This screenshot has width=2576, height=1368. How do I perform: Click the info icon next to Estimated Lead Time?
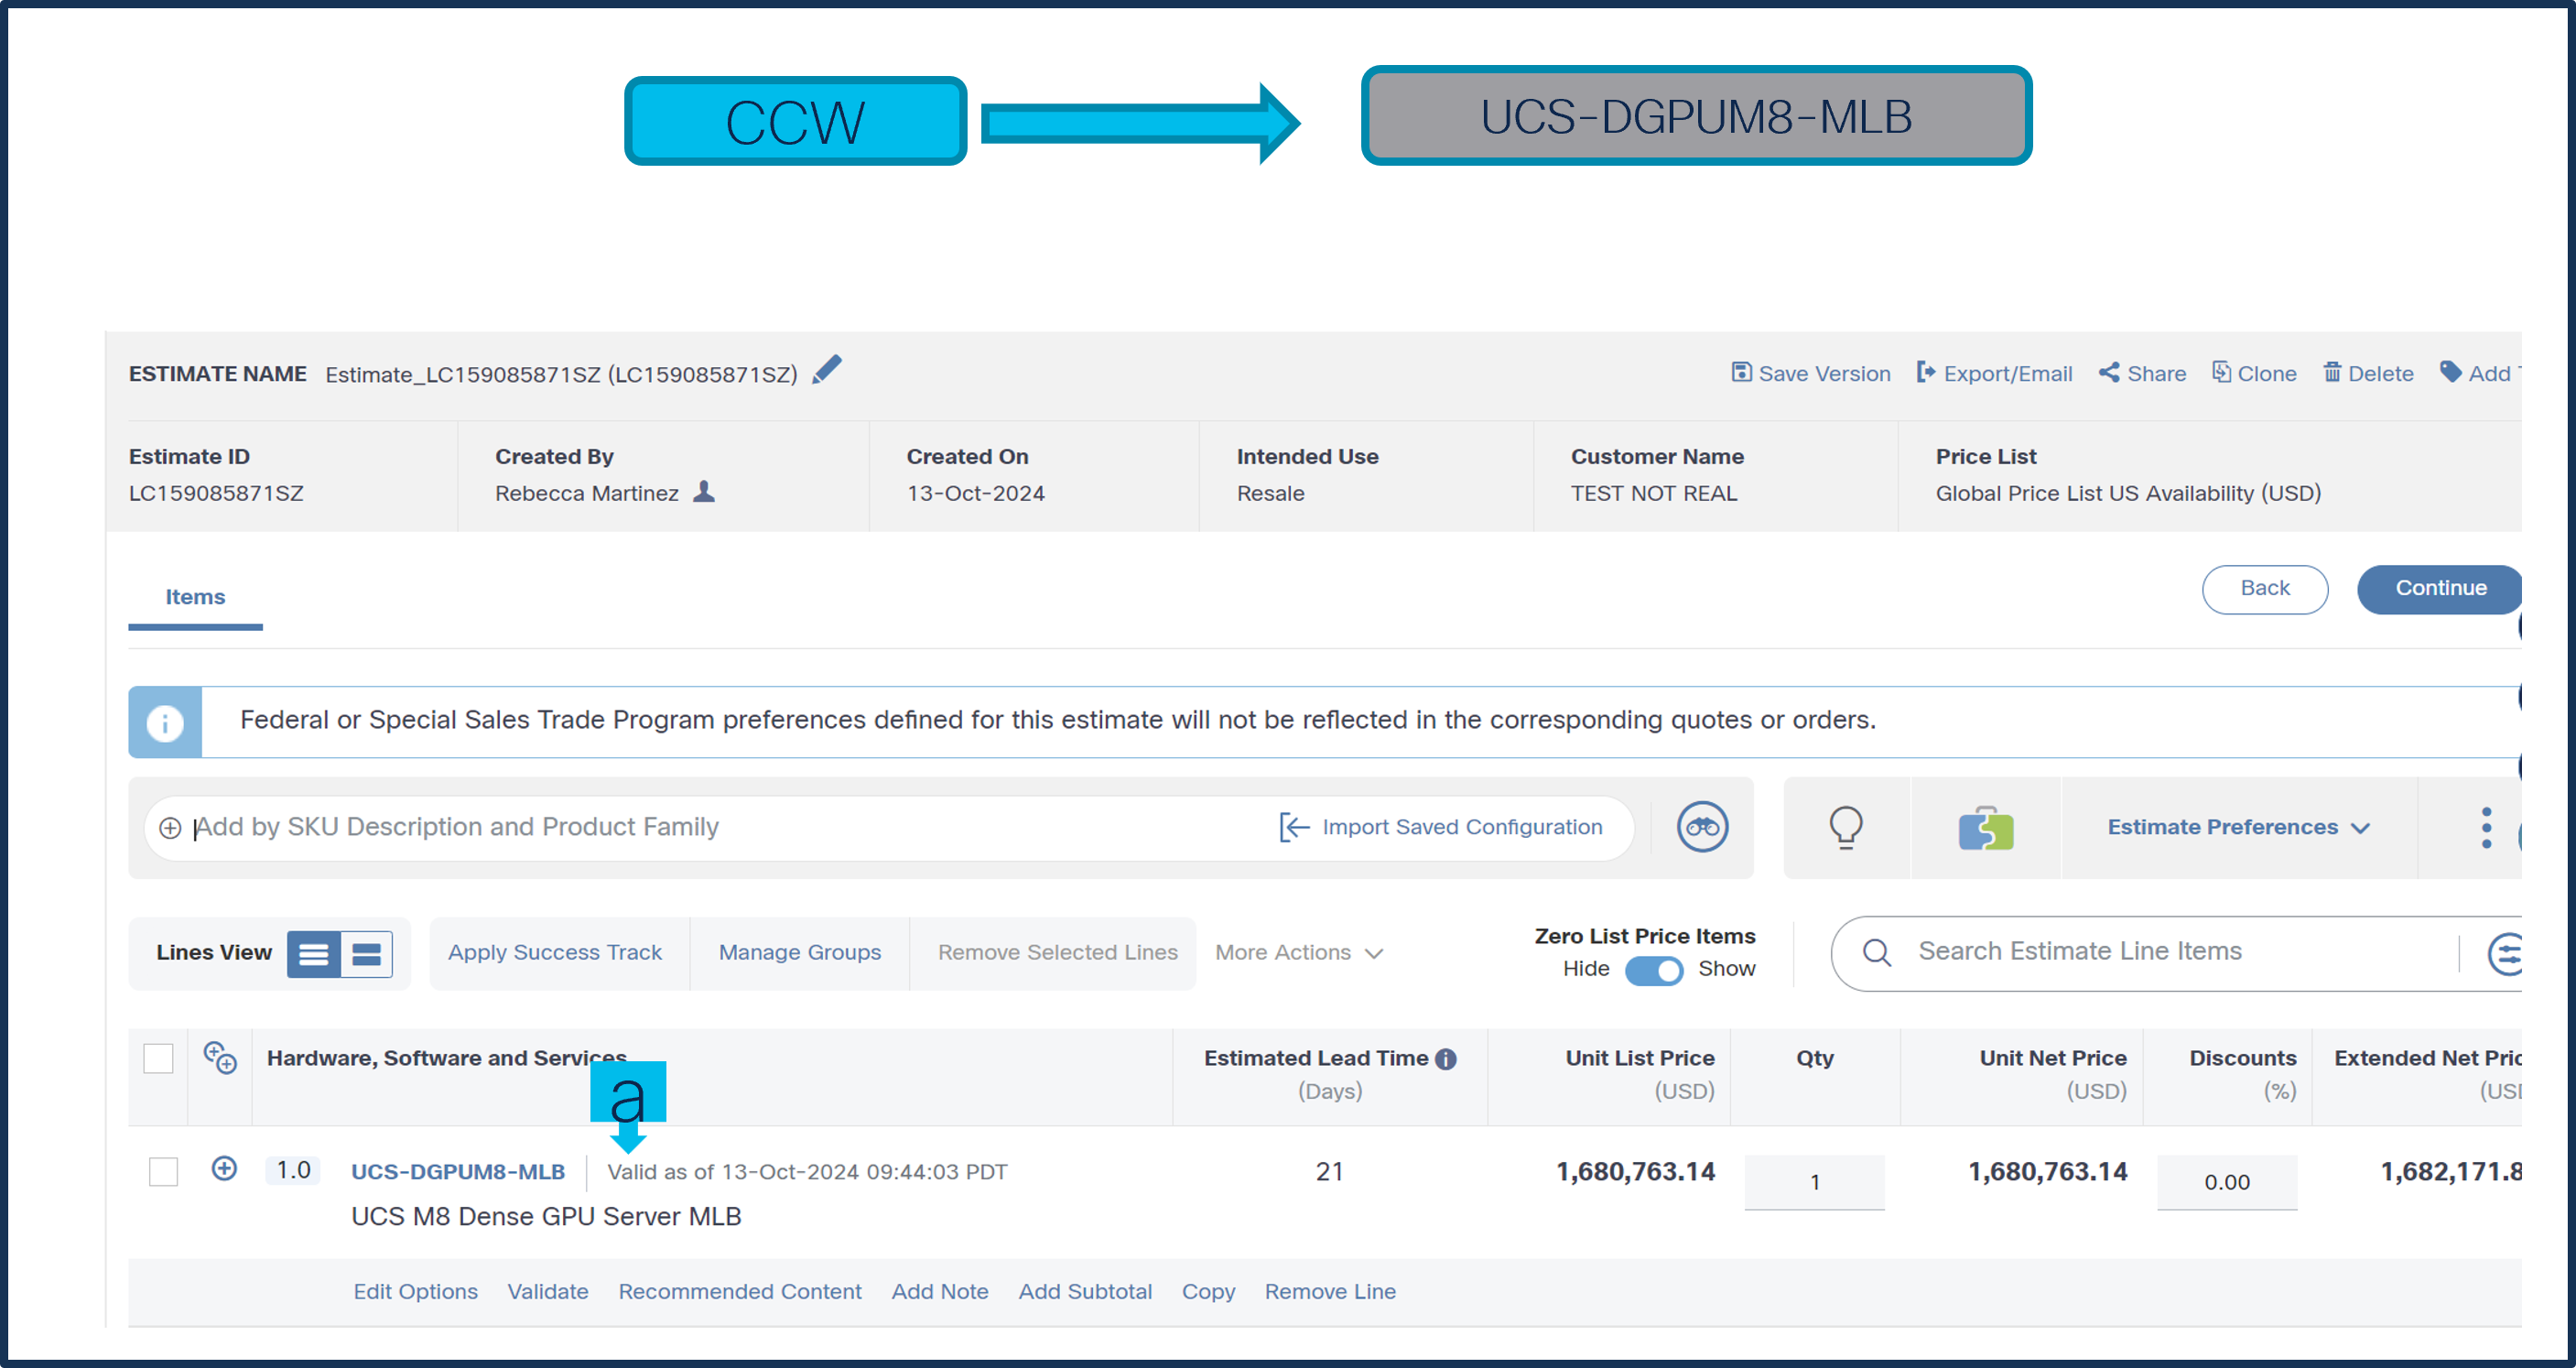click(1446, 1059)
